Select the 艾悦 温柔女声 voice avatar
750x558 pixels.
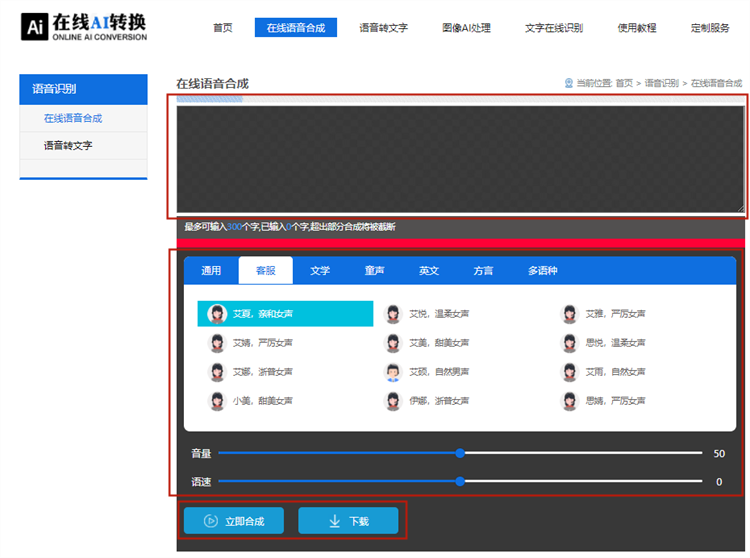click(393, 314)
